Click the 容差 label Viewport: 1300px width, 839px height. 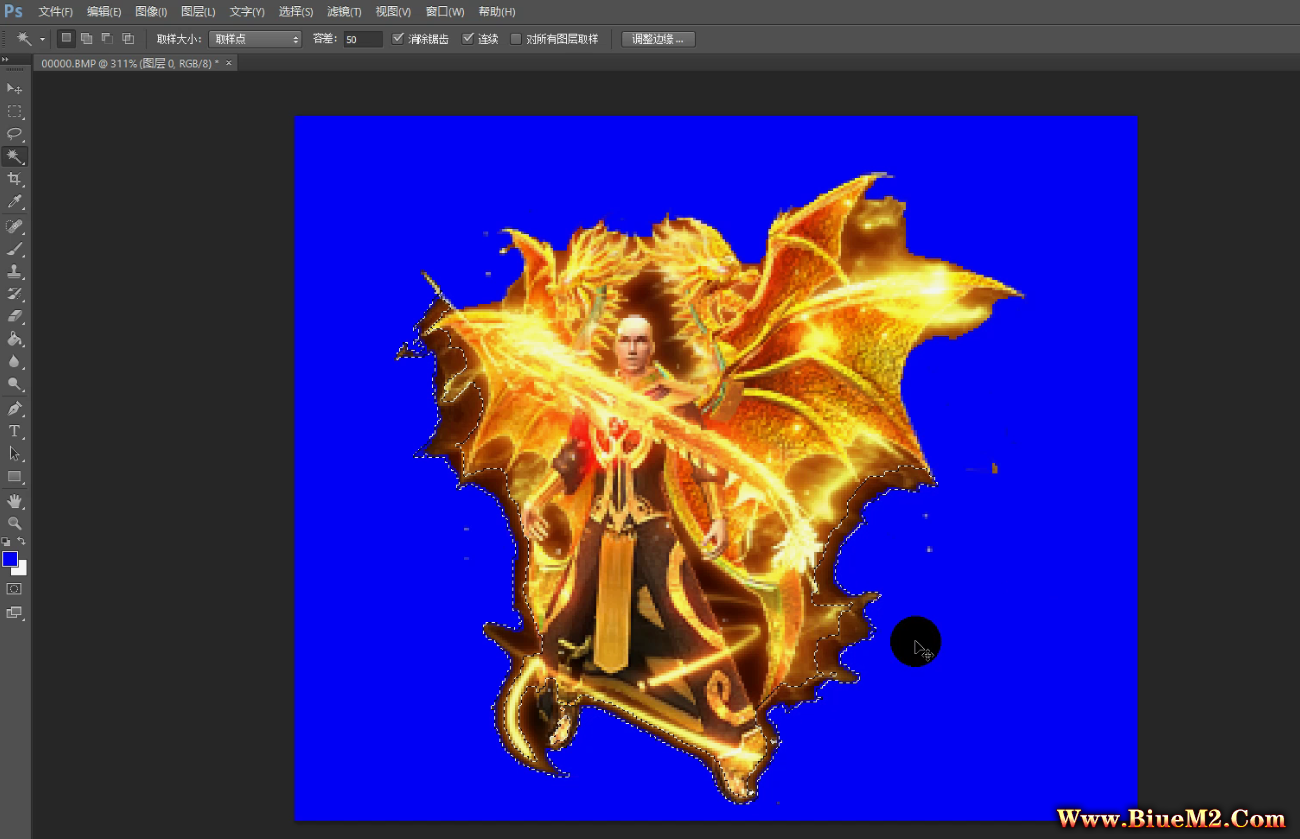coord(324,39)
